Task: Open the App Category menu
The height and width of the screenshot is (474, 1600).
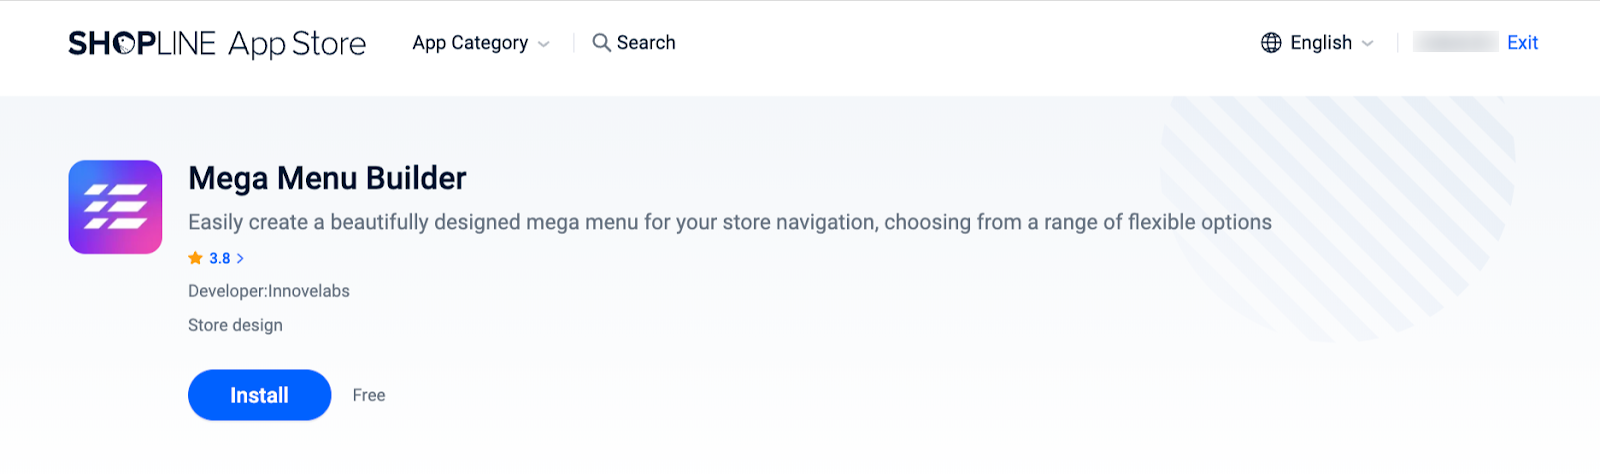Action: coord(470,43)
